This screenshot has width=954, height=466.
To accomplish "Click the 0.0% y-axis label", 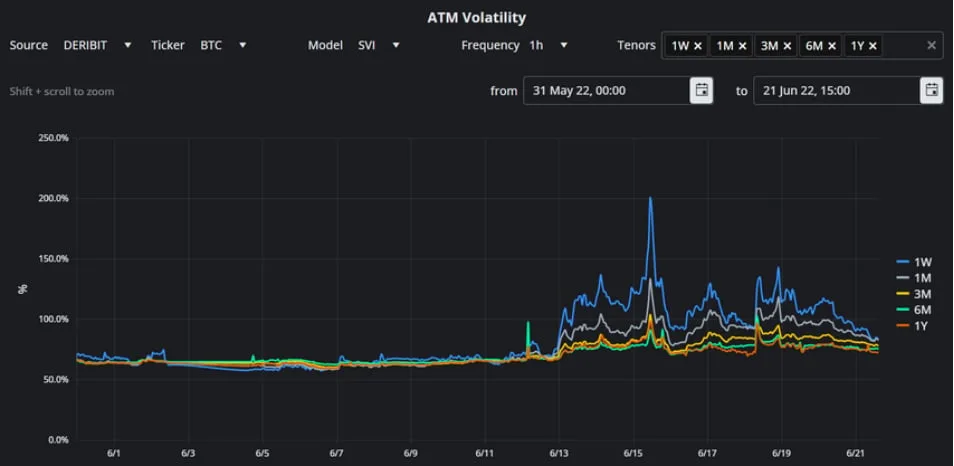I will pyautogui.click(x=58, y=439).
